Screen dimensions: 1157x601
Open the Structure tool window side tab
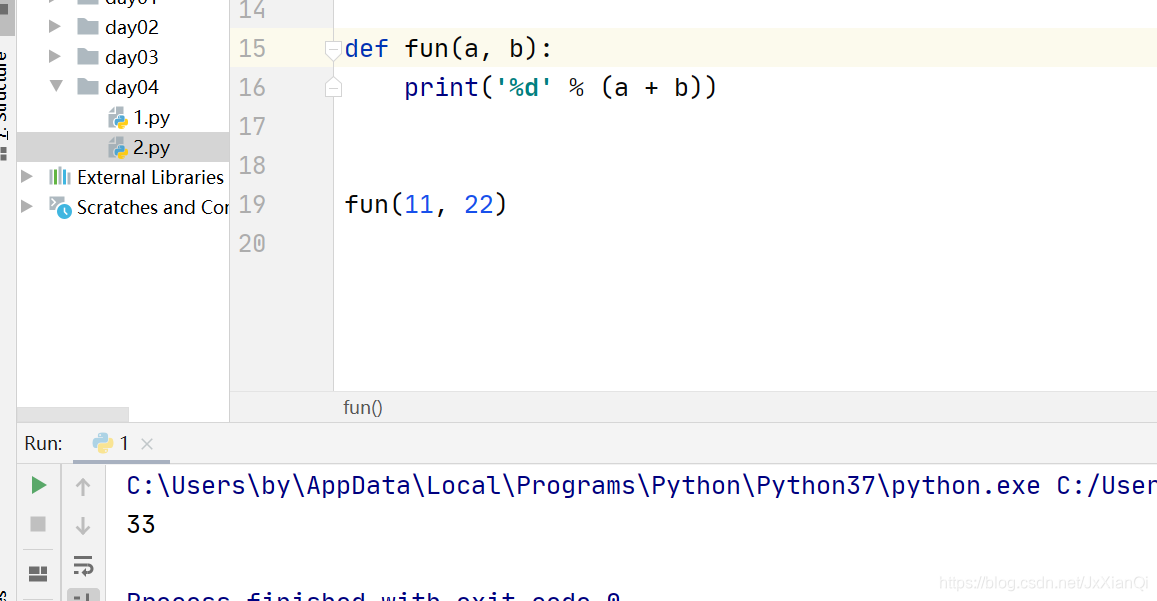click(5, 96)
